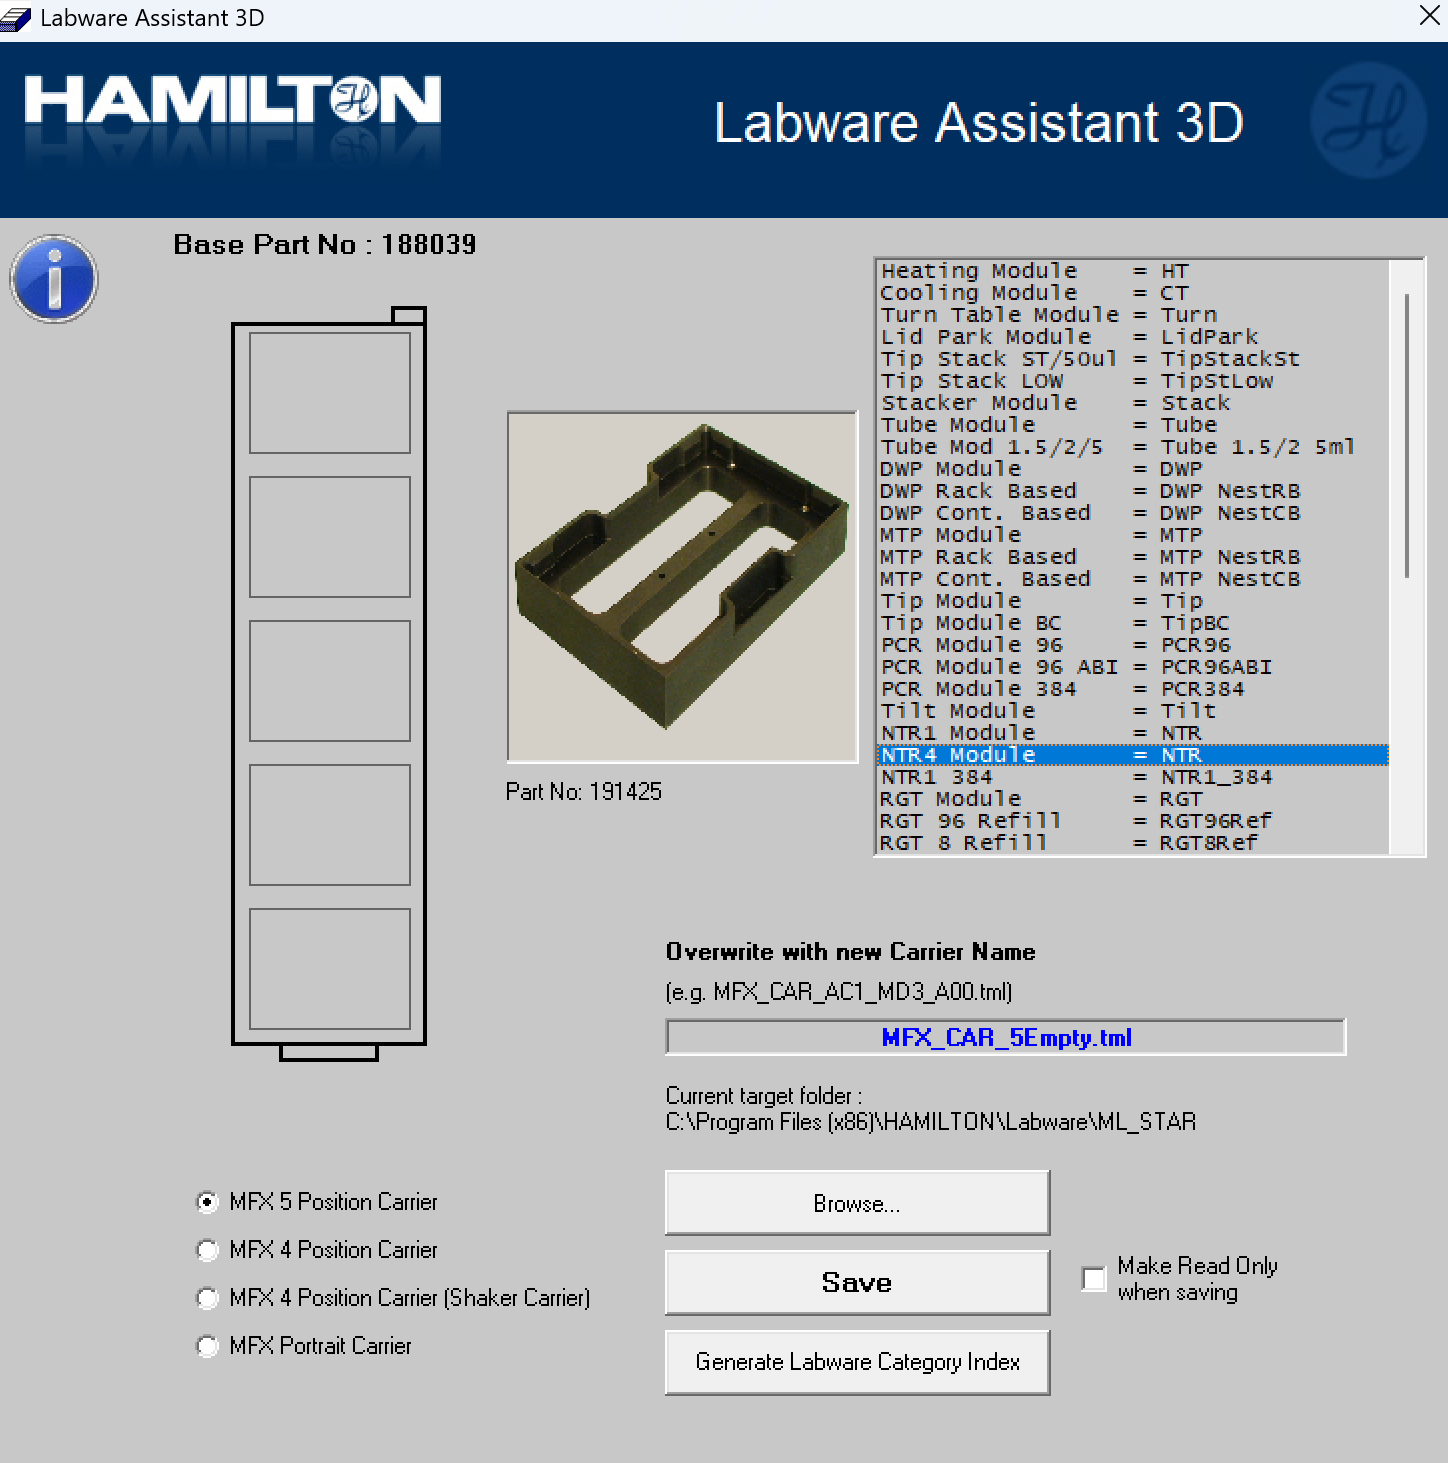Screen dimensions: 1448x1463
Task: Select 'DWP Module = DWP' row
Action: tap(1133, 469)
